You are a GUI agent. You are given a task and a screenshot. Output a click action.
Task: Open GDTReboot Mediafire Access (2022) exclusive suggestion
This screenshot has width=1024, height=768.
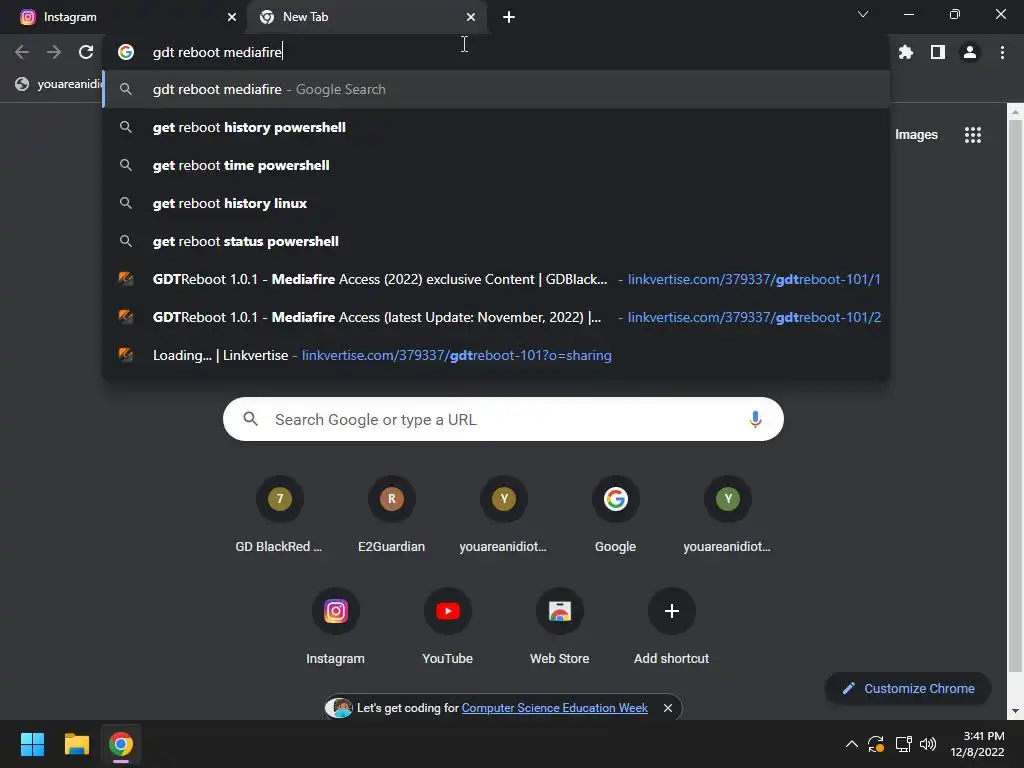pyautogui.click(x=496, y=279)
